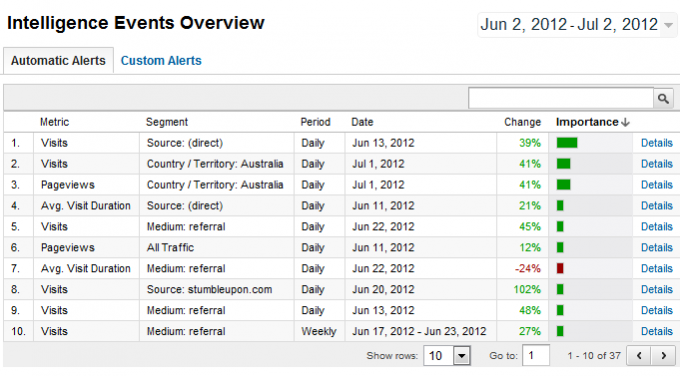Screen dimensions: 680x376
Task: Open Details for row 9 Visits referral
Action: (x=657, y=311)
